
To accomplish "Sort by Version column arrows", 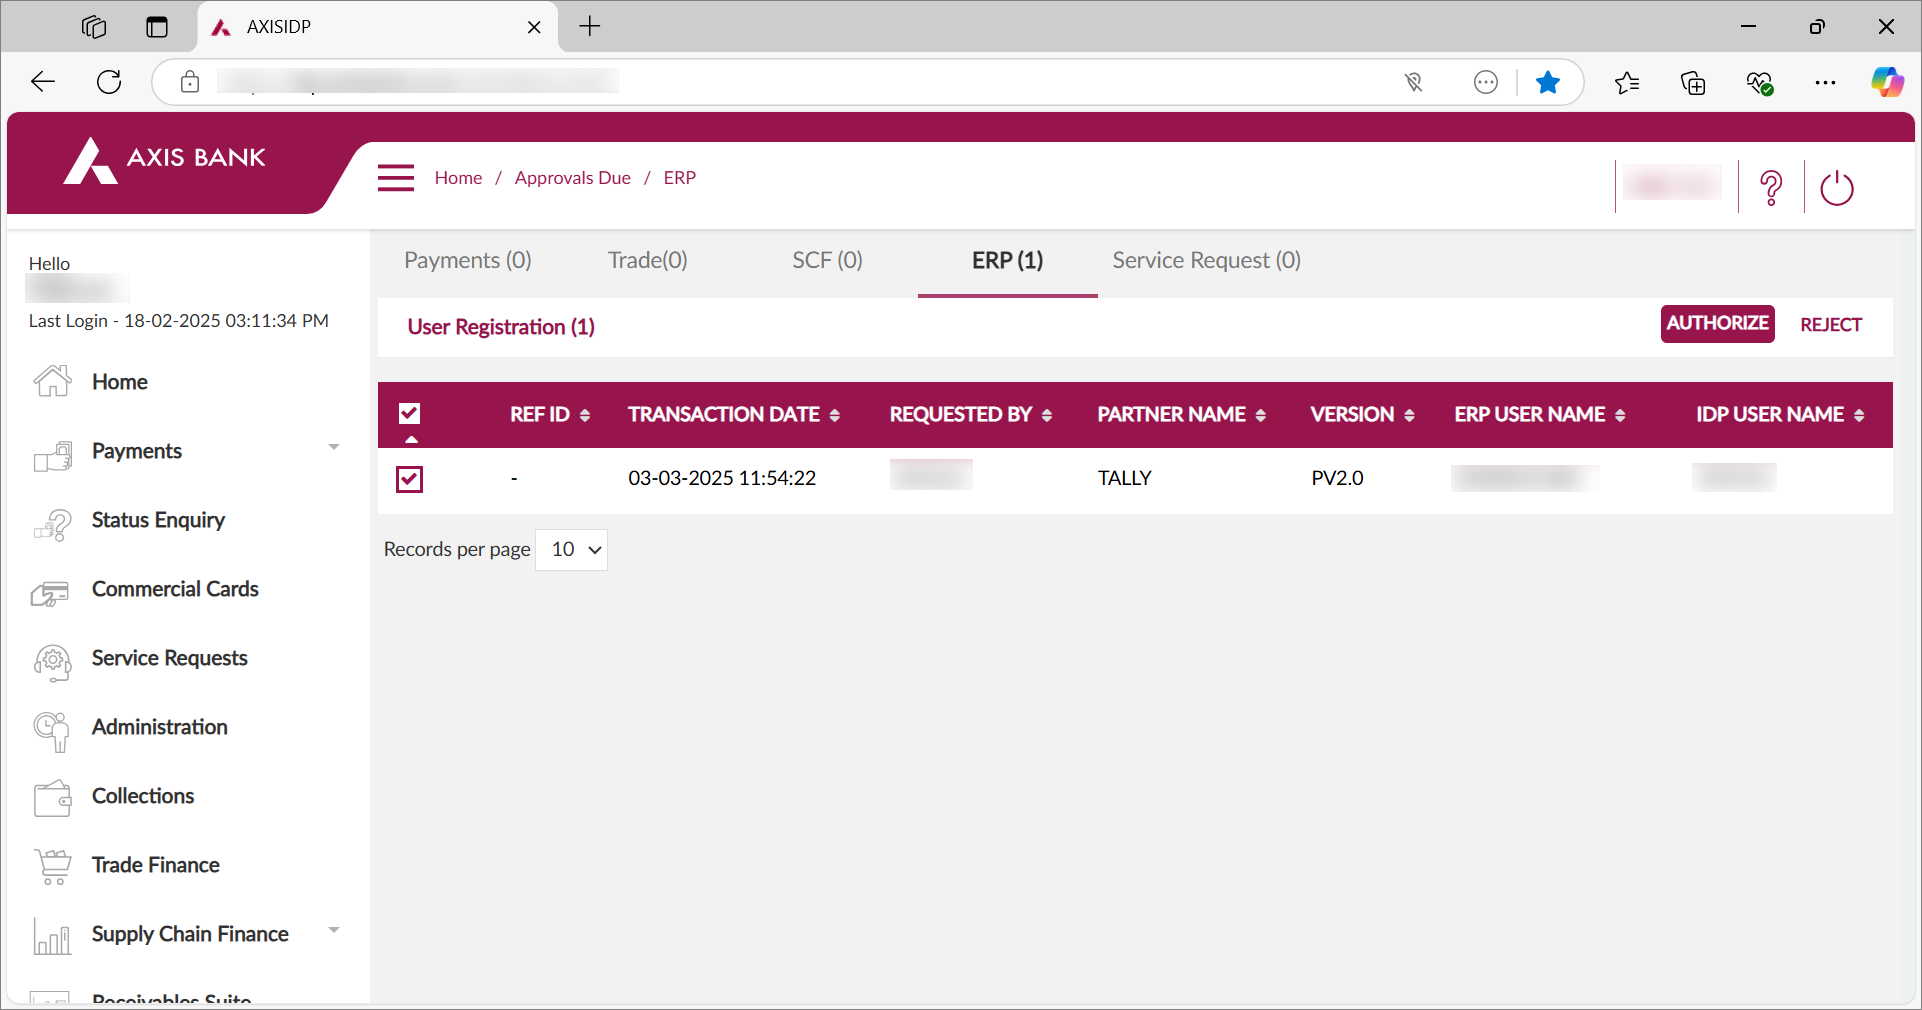I will (1409, 415).
